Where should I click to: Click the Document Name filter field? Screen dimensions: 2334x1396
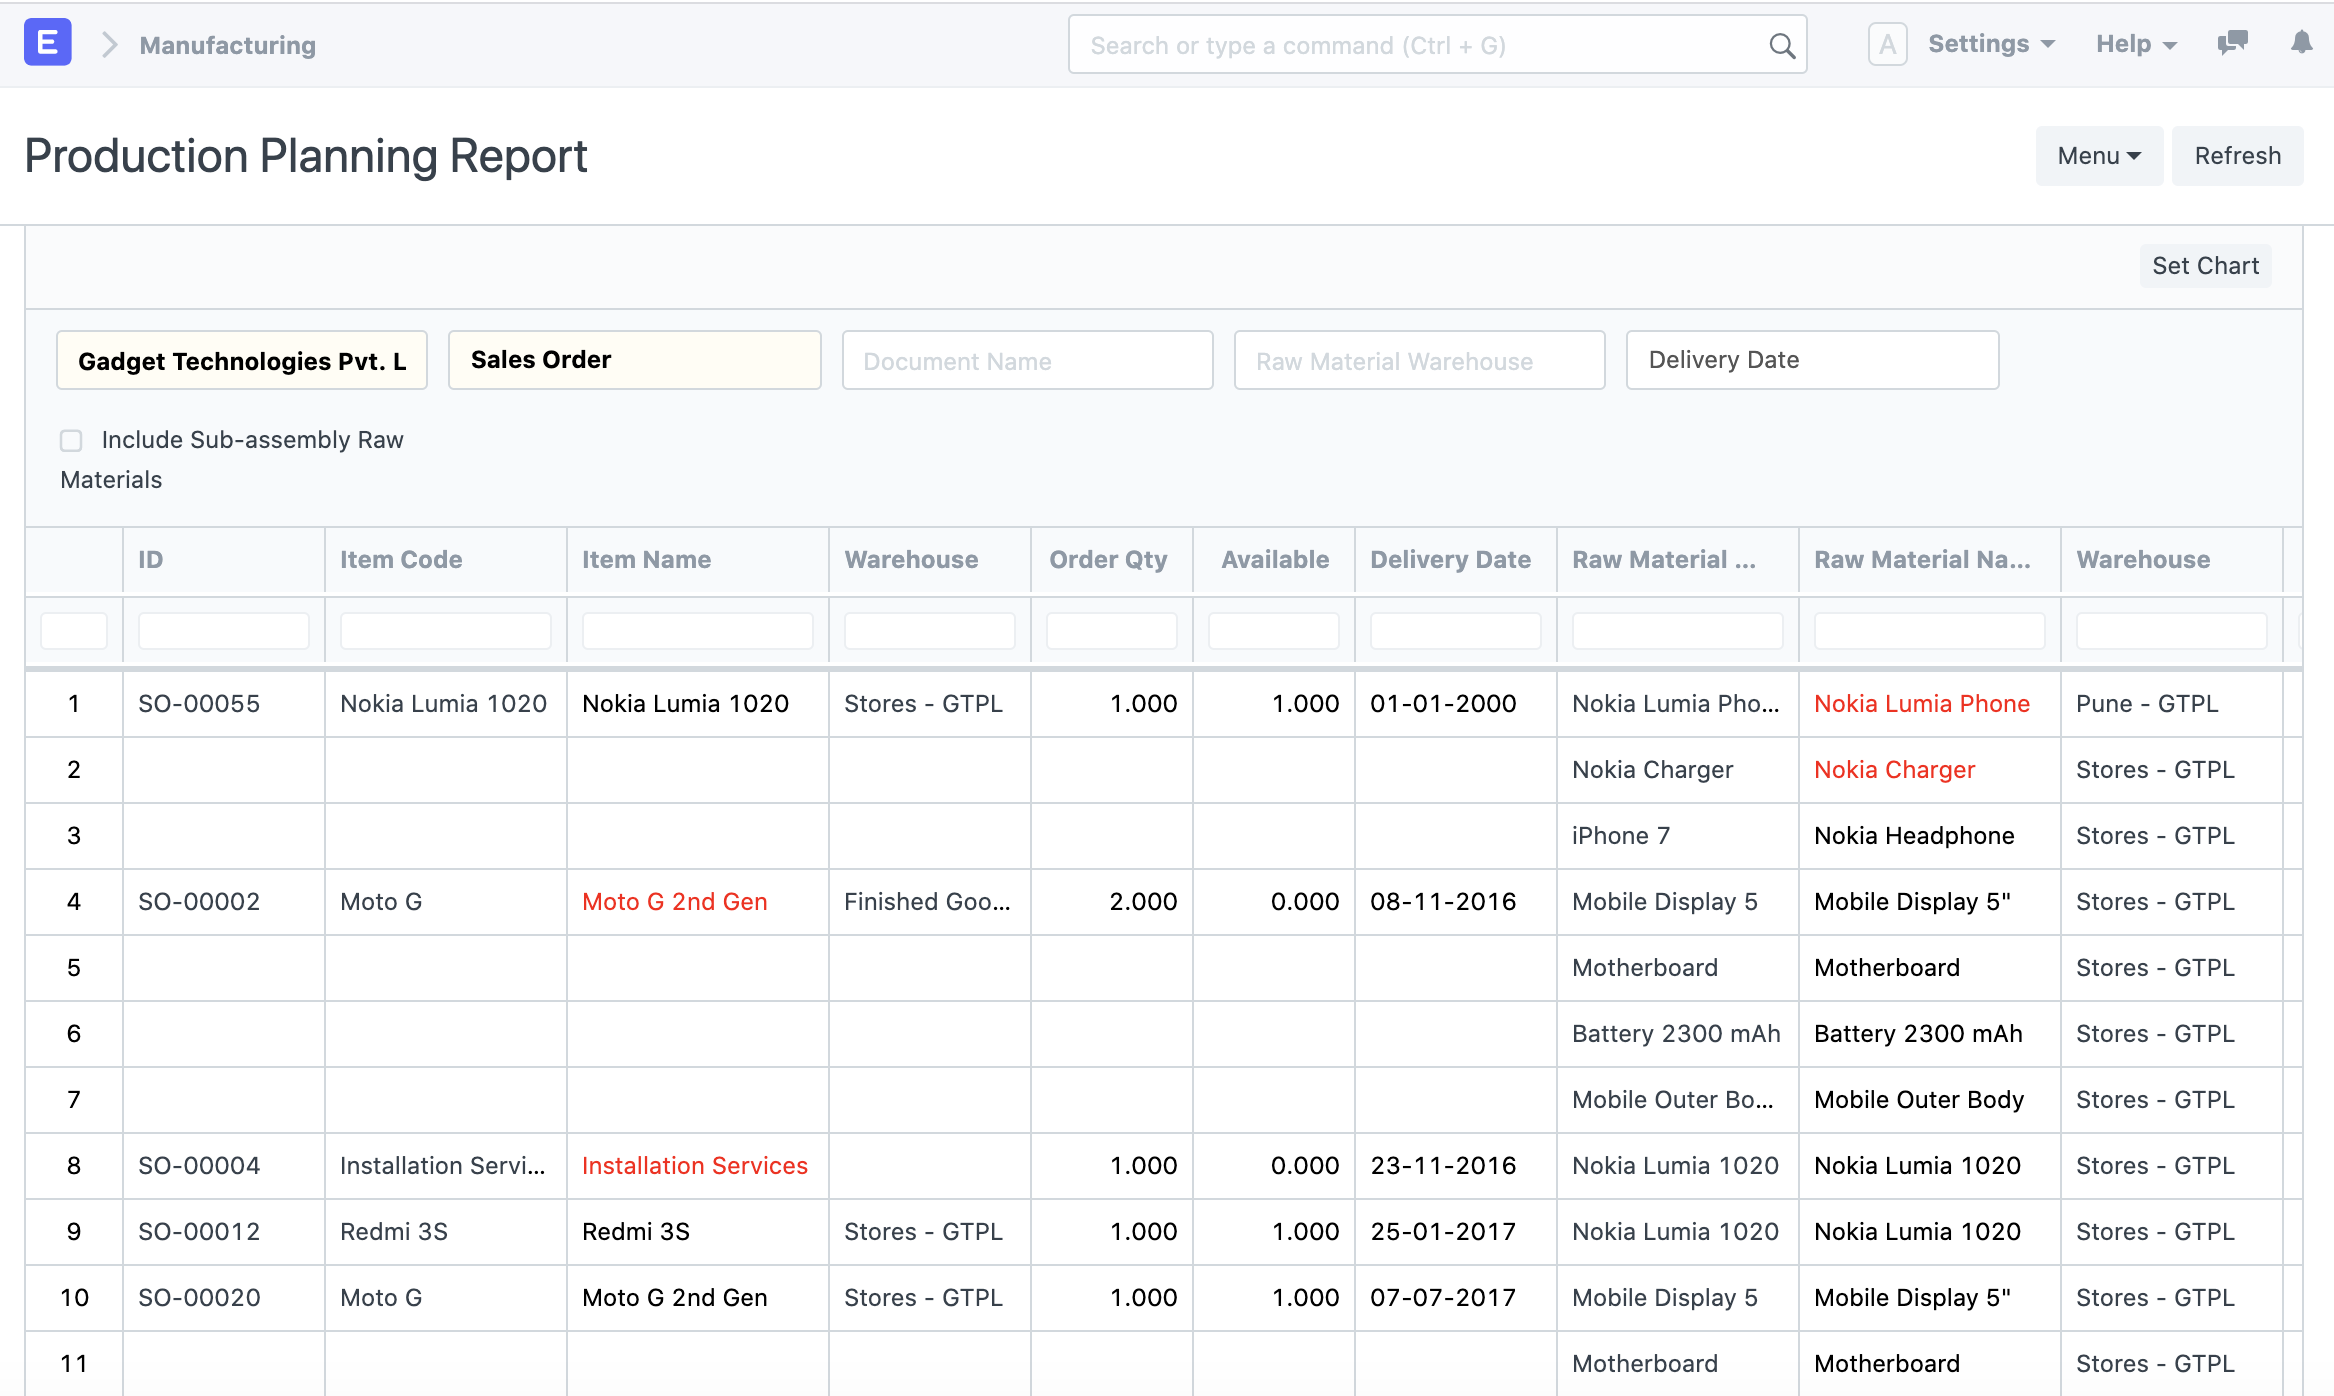[1027, 361]
